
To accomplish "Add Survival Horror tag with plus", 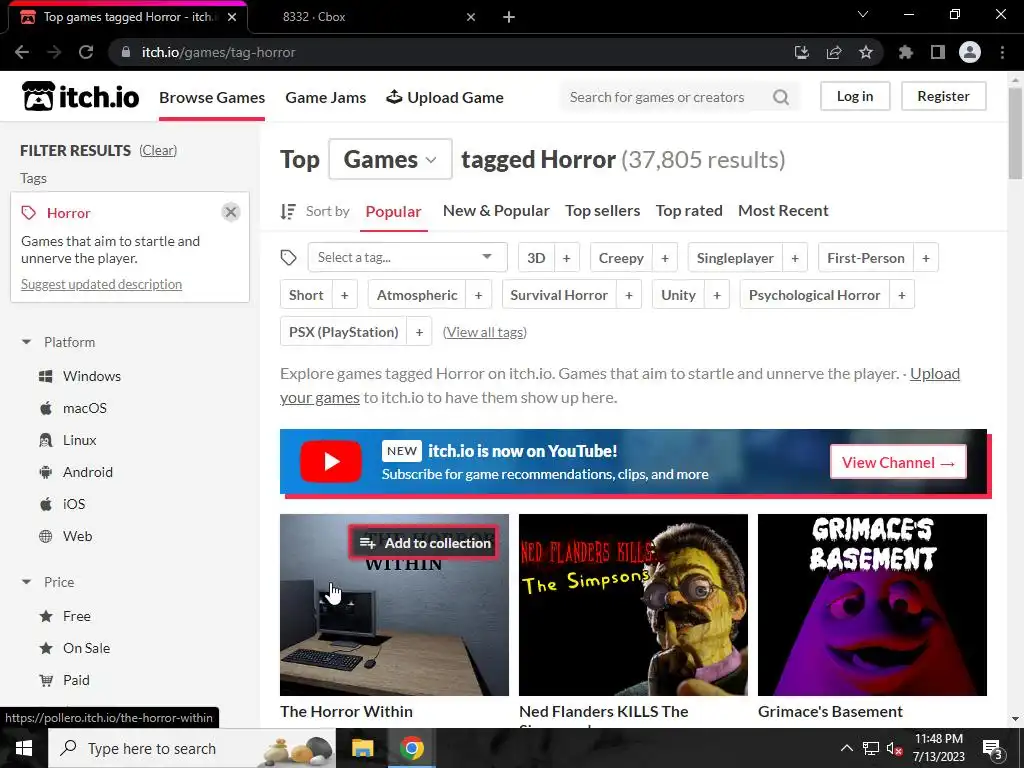I will pos(629,295).
